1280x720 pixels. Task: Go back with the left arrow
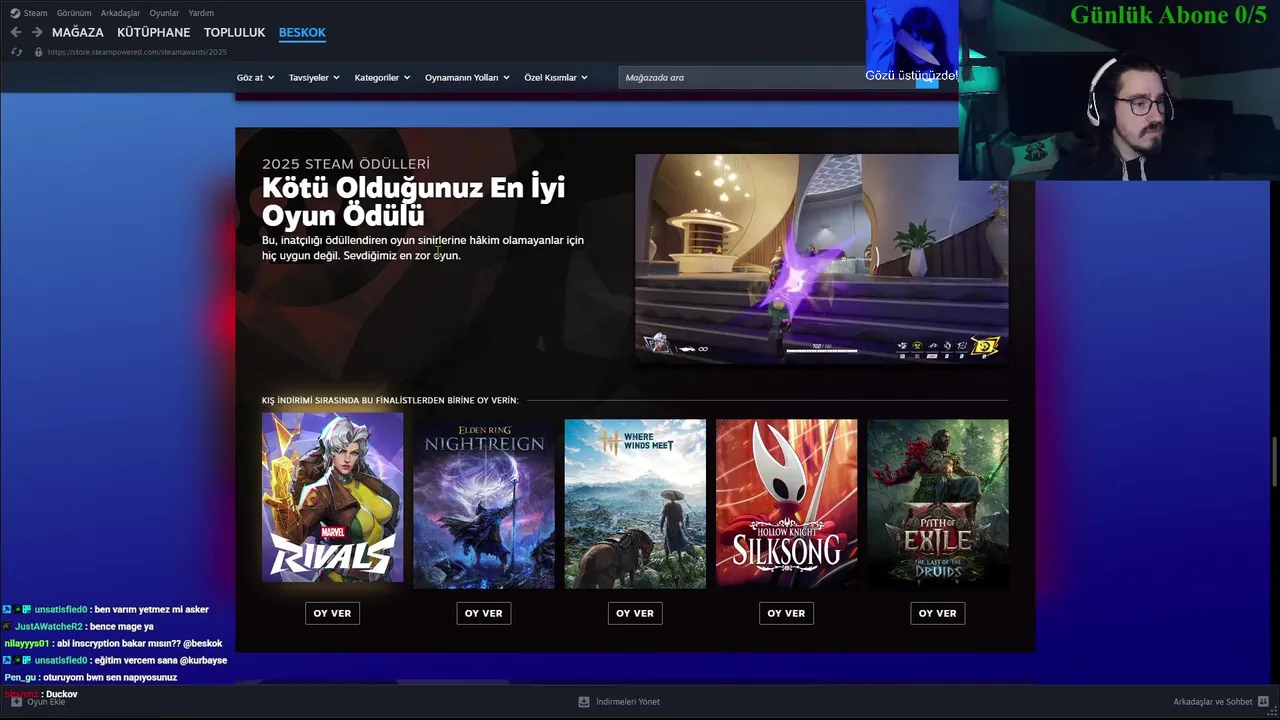(16, 32)
